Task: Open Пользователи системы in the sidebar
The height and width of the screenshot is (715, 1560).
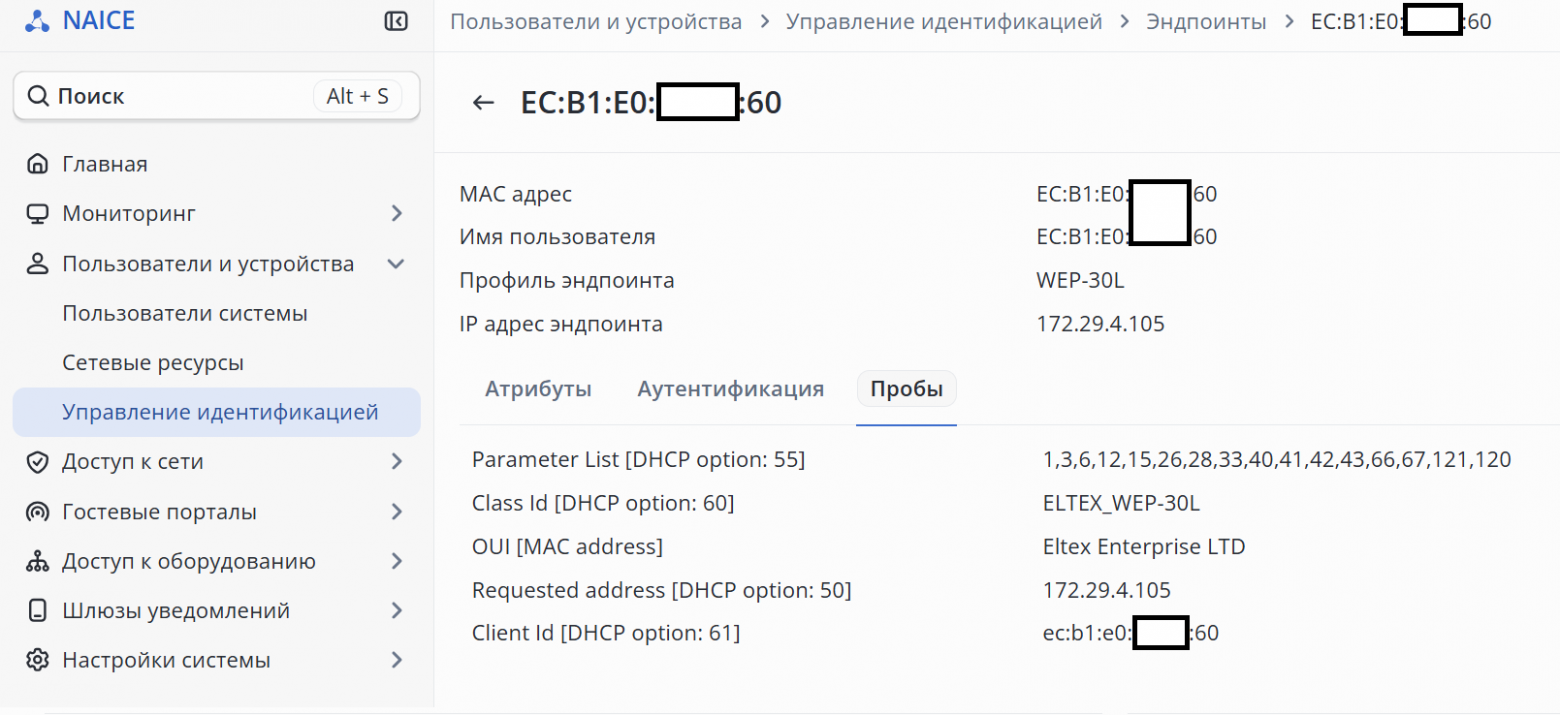Action: [x=185, y=313]
